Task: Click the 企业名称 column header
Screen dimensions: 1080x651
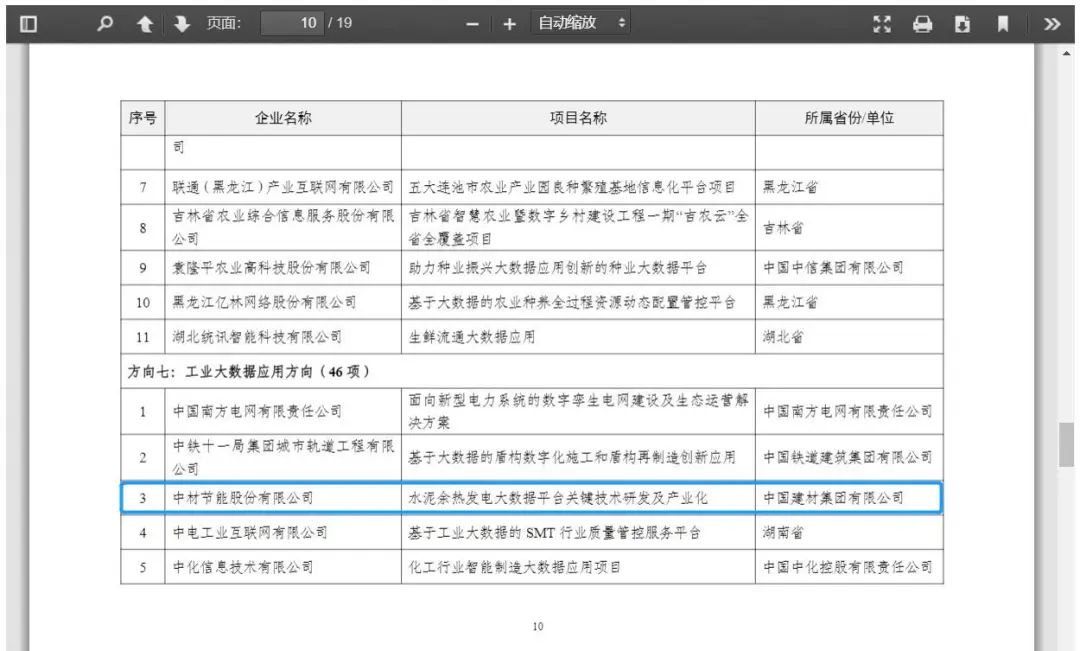Action: tap(283, 118)
